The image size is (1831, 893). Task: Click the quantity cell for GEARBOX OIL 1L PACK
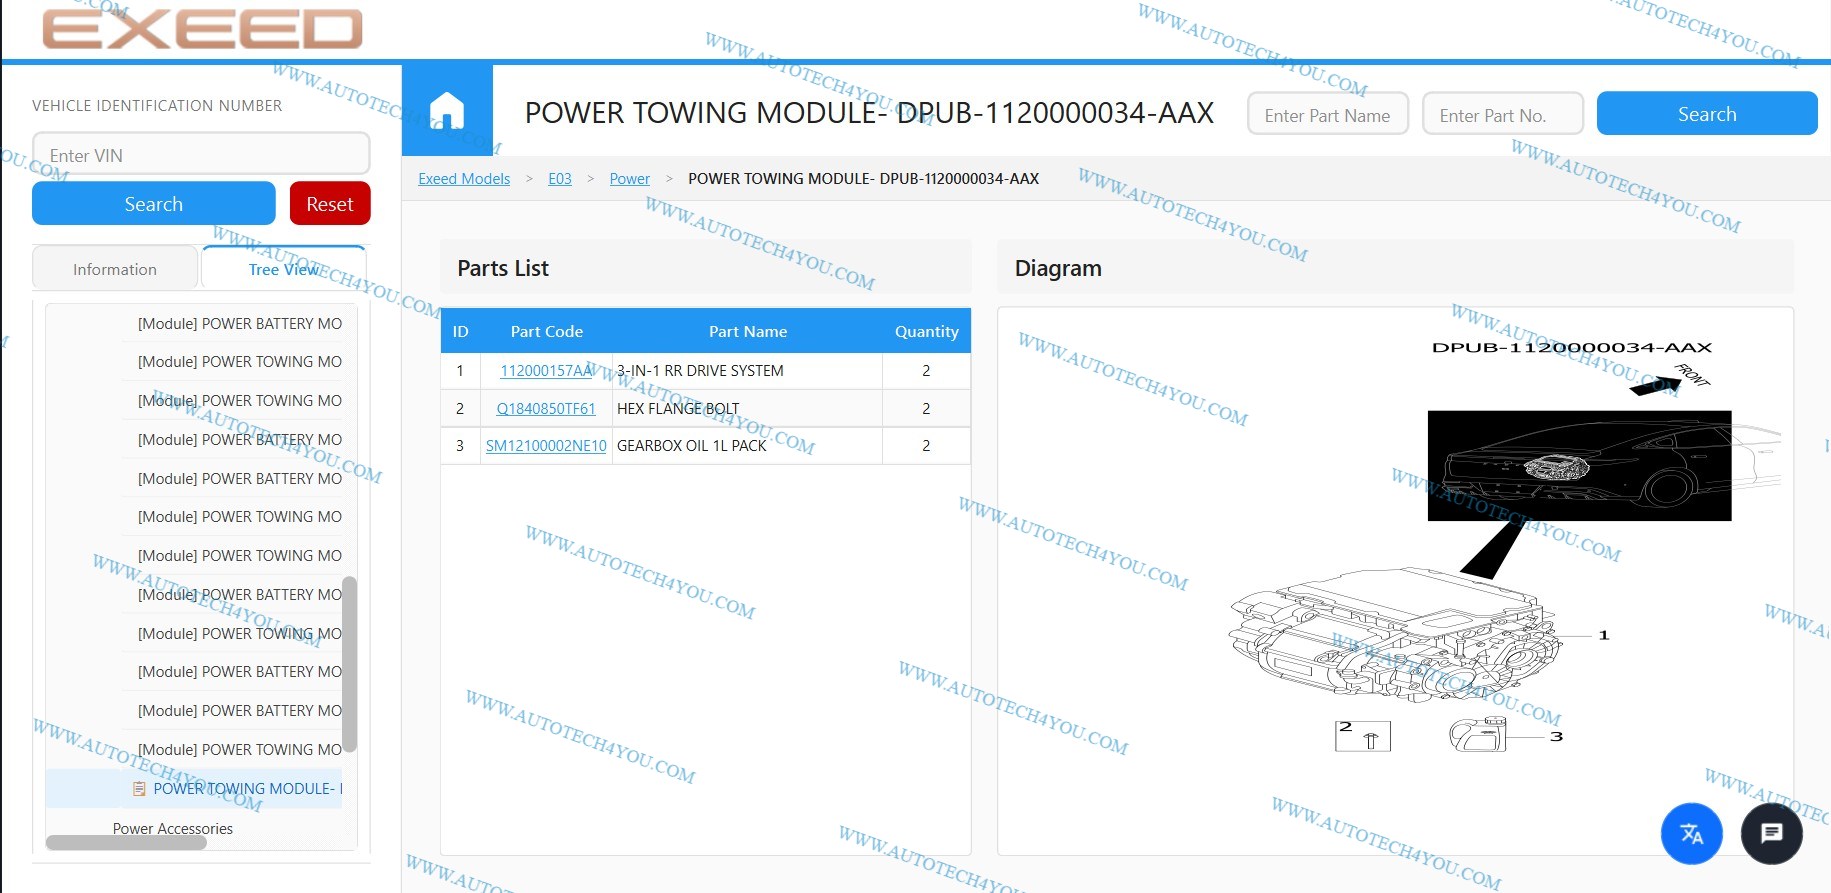(926, 446)
